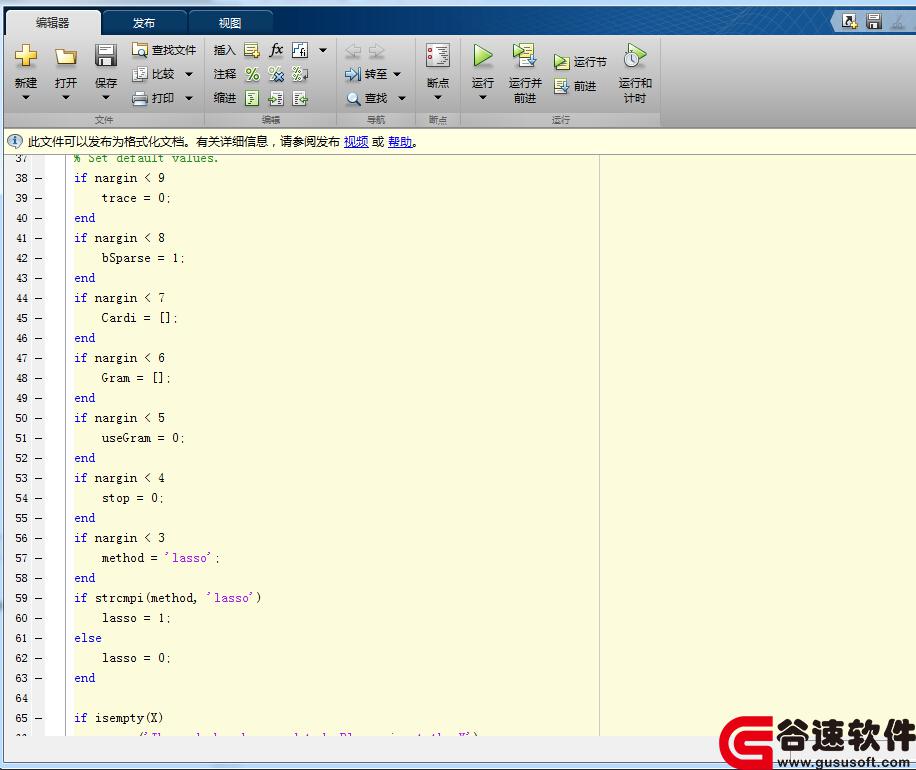Click the save icon in the top-right corner

(x=874, y=22)
